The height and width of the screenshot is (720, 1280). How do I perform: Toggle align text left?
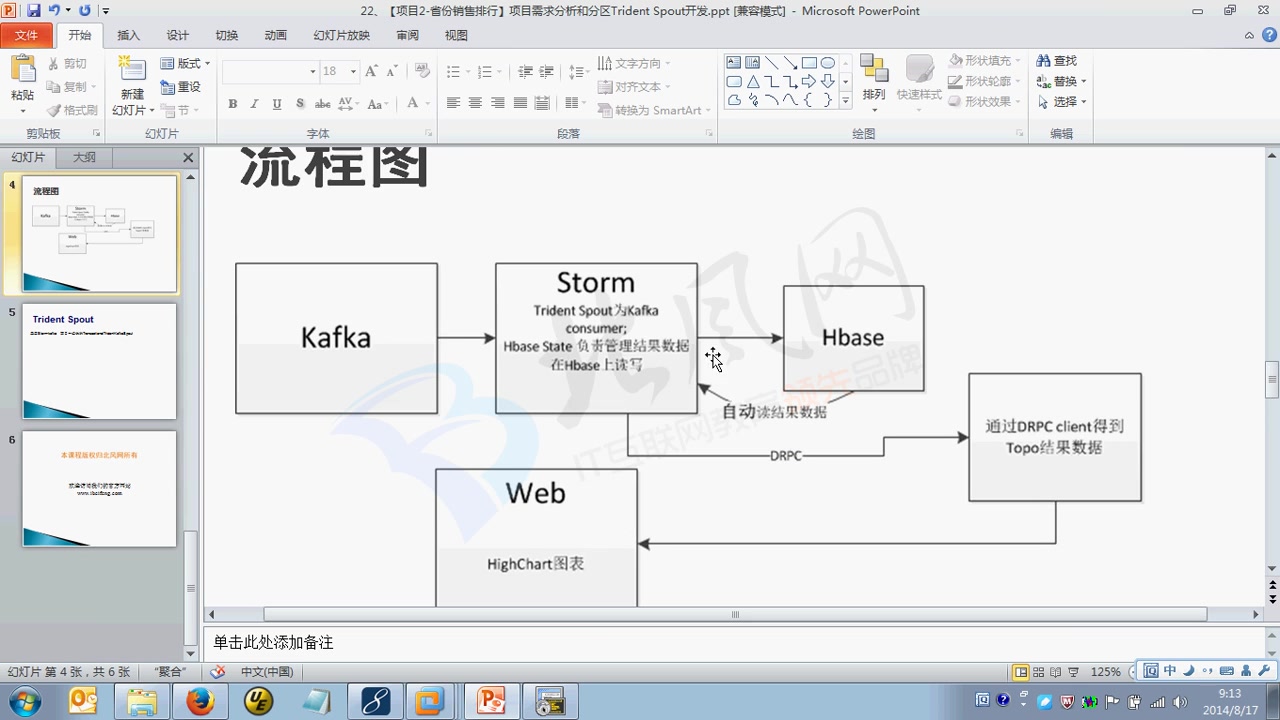pyautogui.click(x=453, y=103)
